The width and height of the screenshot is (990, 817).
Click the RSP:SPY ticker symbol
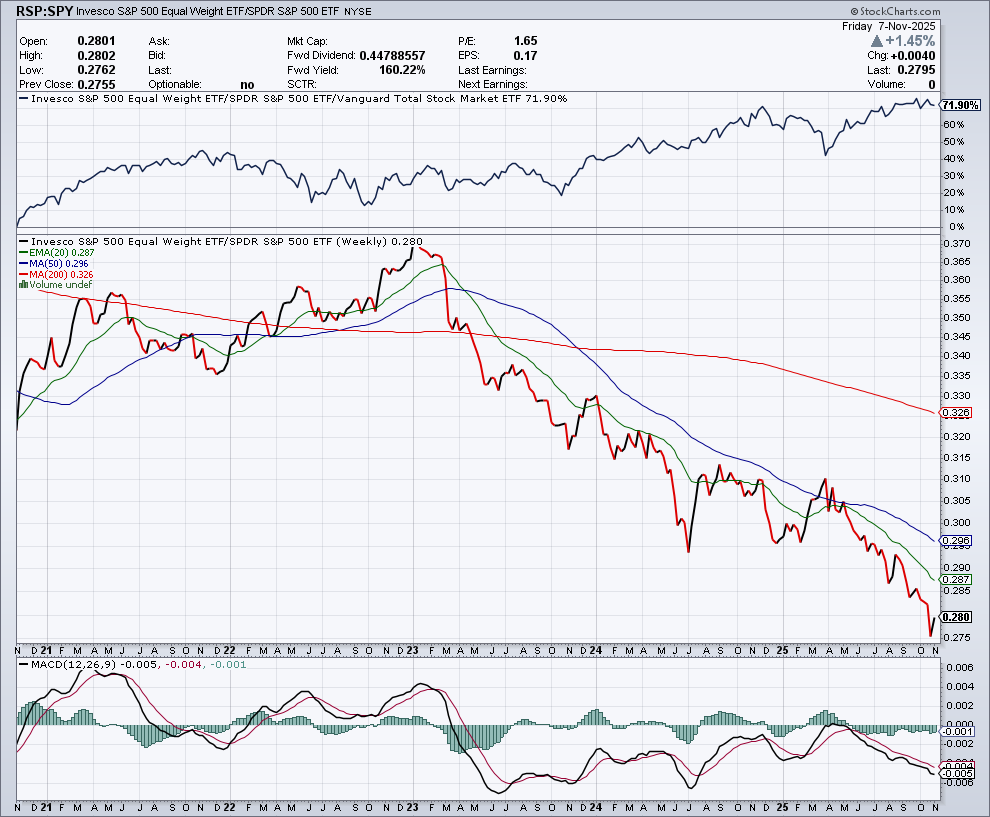pyautogui.click(x=41, y=14)
